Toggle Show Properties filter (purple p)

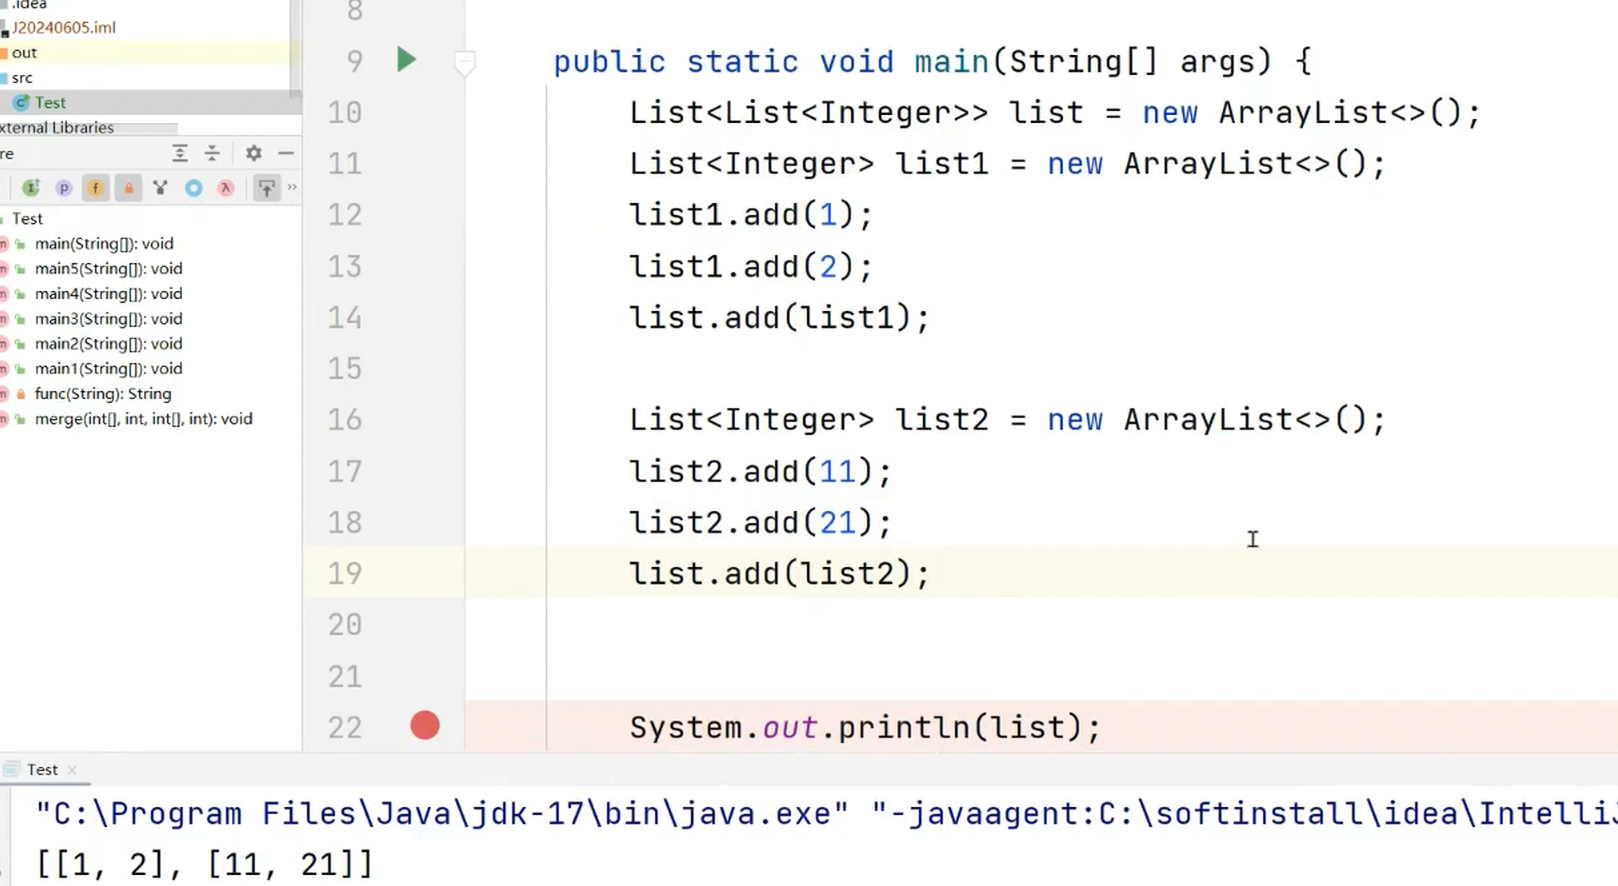tap(64, 187)
